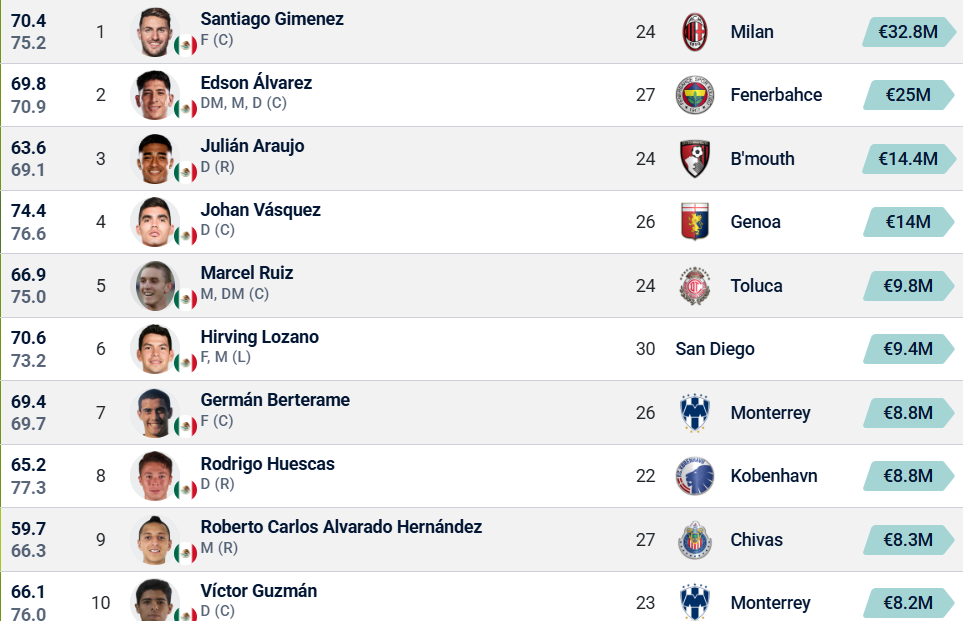965x621 pixels.
Task: Click the €25M market value tag
Action: pos(908,95)
